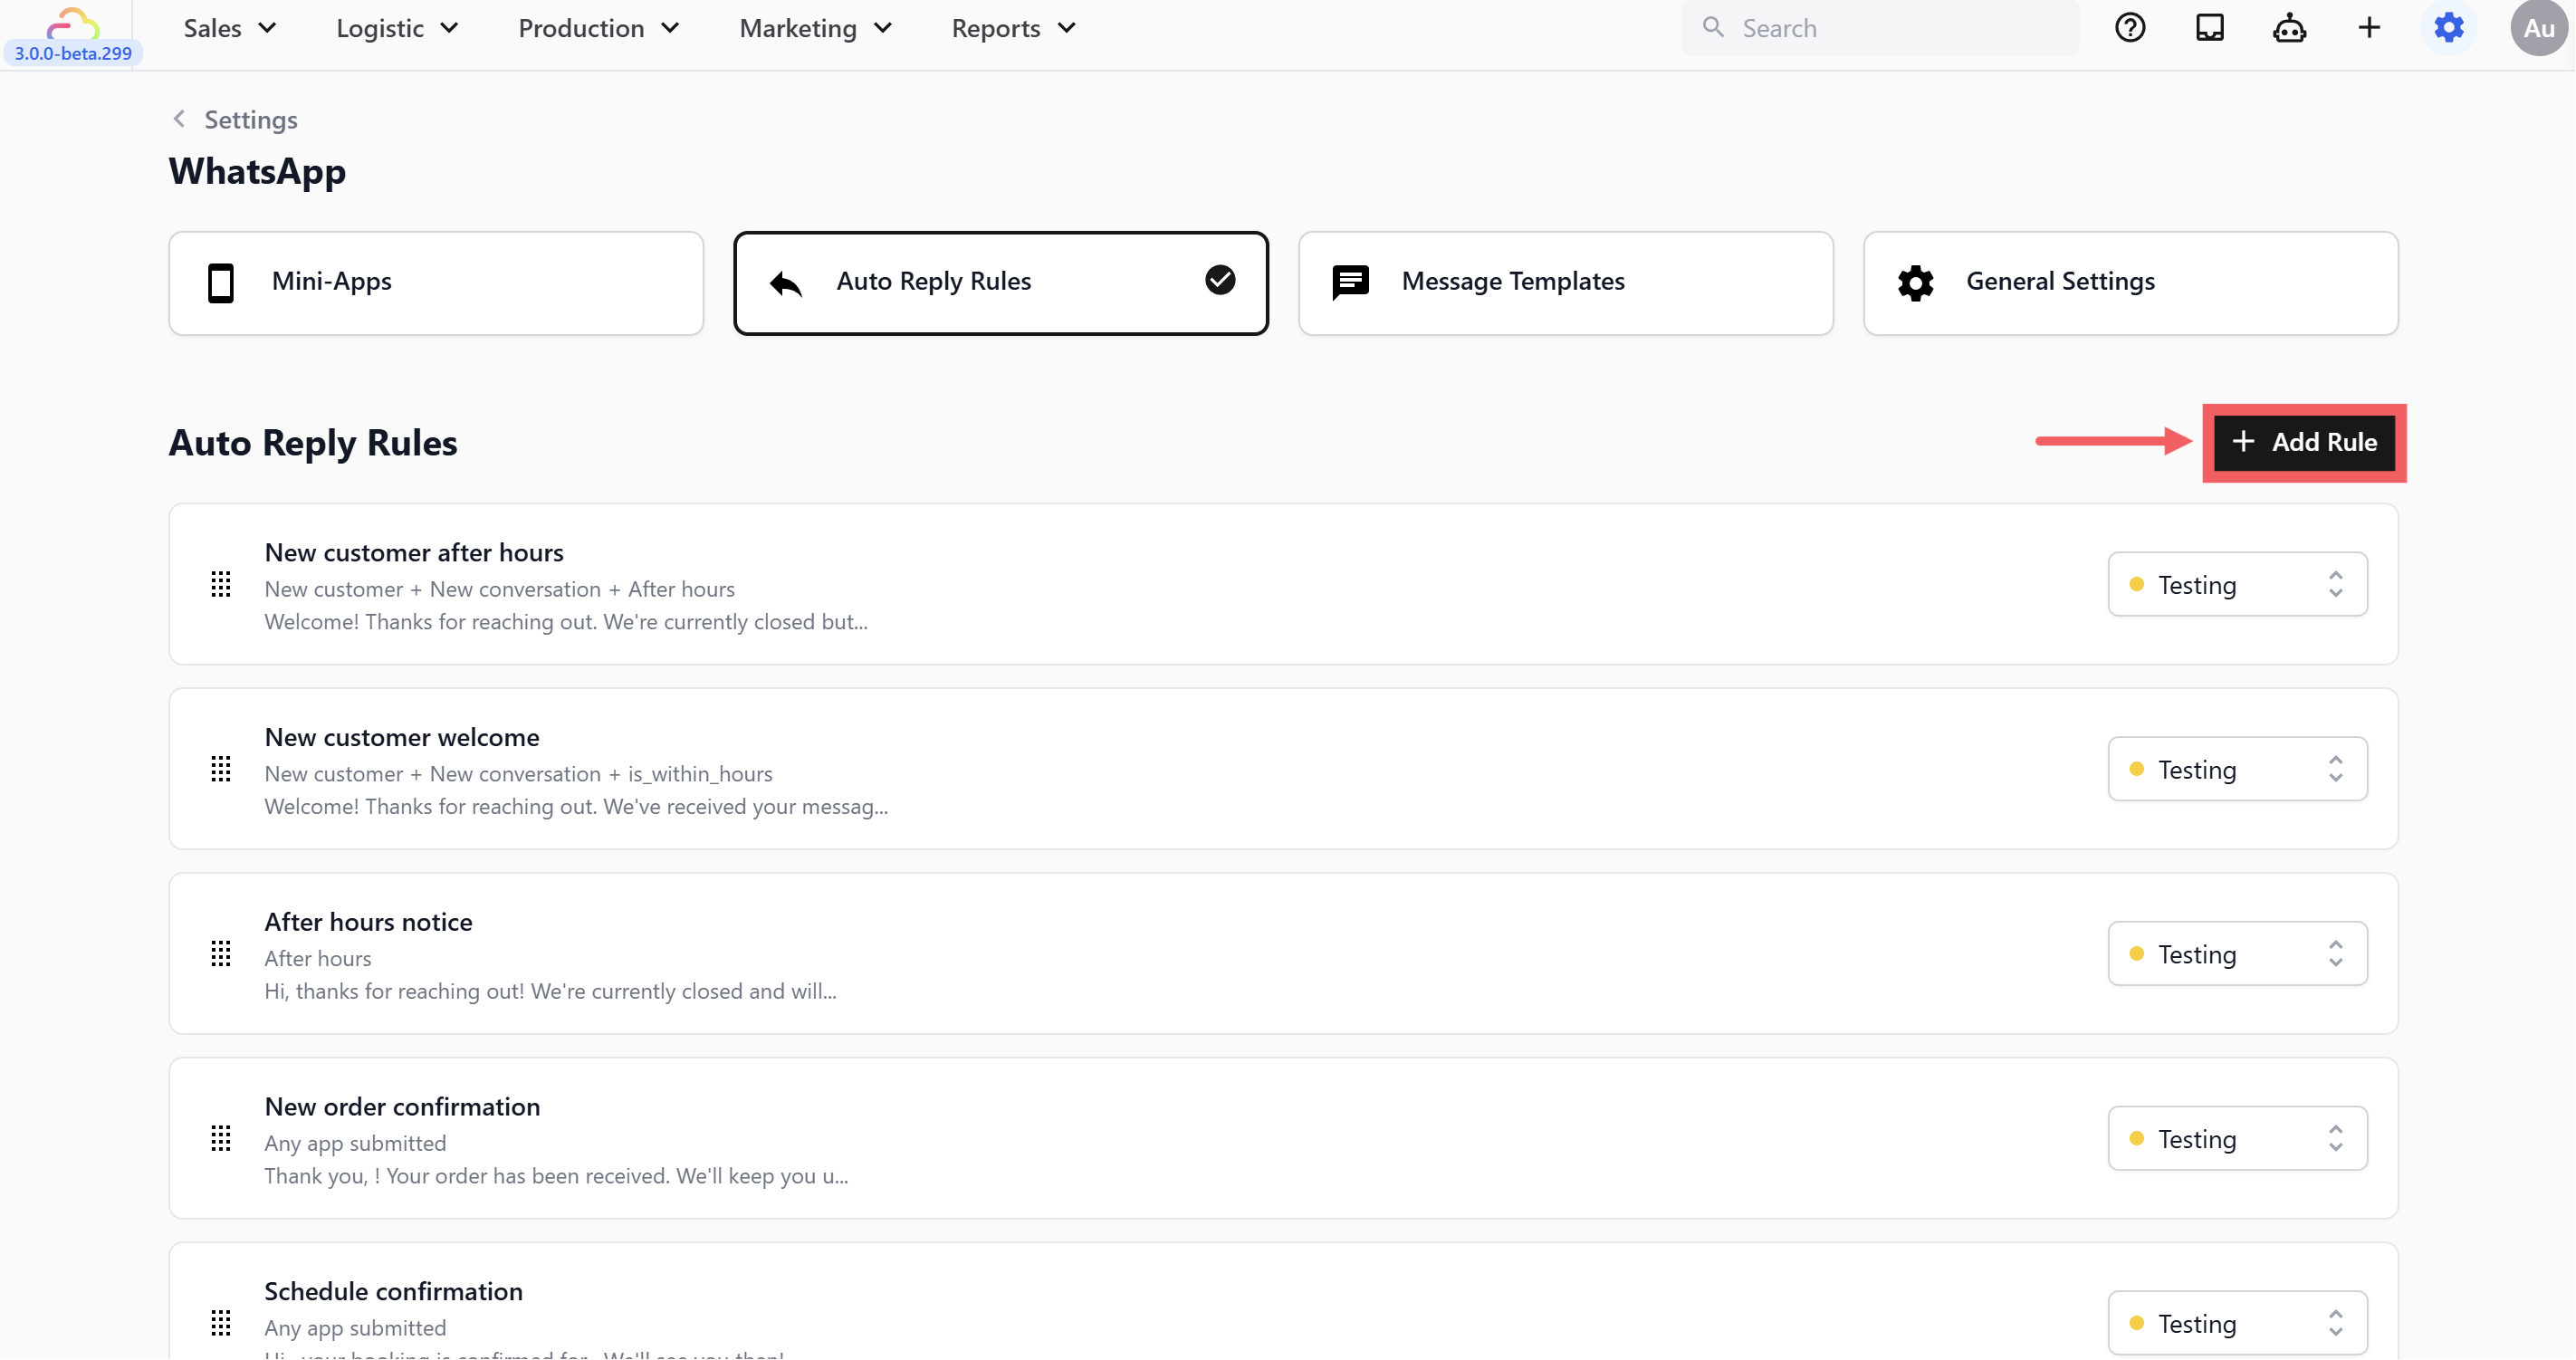Viewport: 2576px width, 1360px height.
Task: Change status of New order confirmation rule
Action: (2237, 1139)
